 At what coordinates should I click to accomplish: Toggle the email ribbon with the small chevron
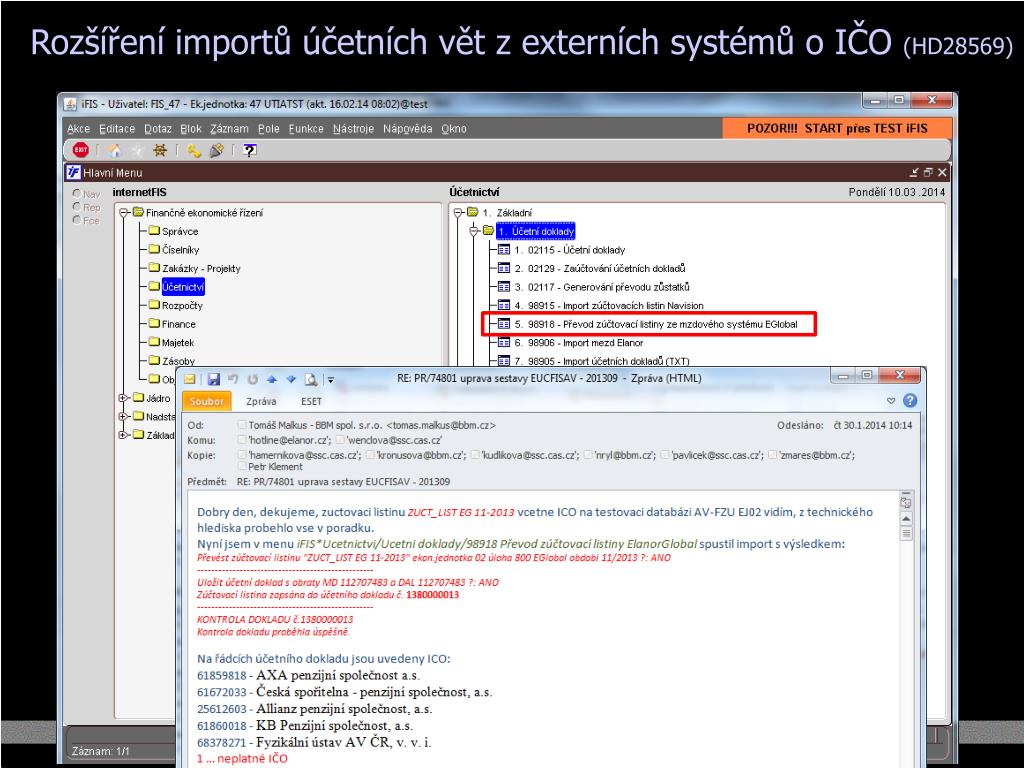[891, 400]
